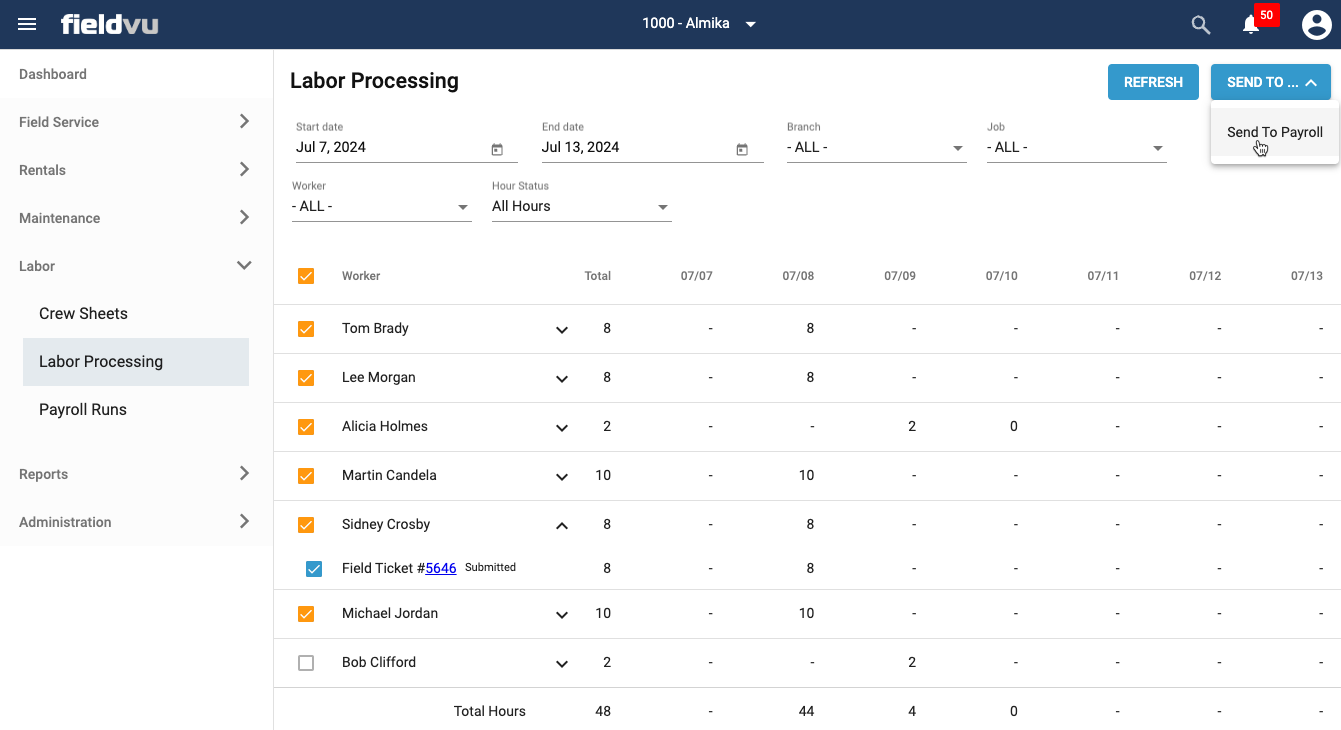Uncheck Tom Brady's checkbox

pos(306,328)
